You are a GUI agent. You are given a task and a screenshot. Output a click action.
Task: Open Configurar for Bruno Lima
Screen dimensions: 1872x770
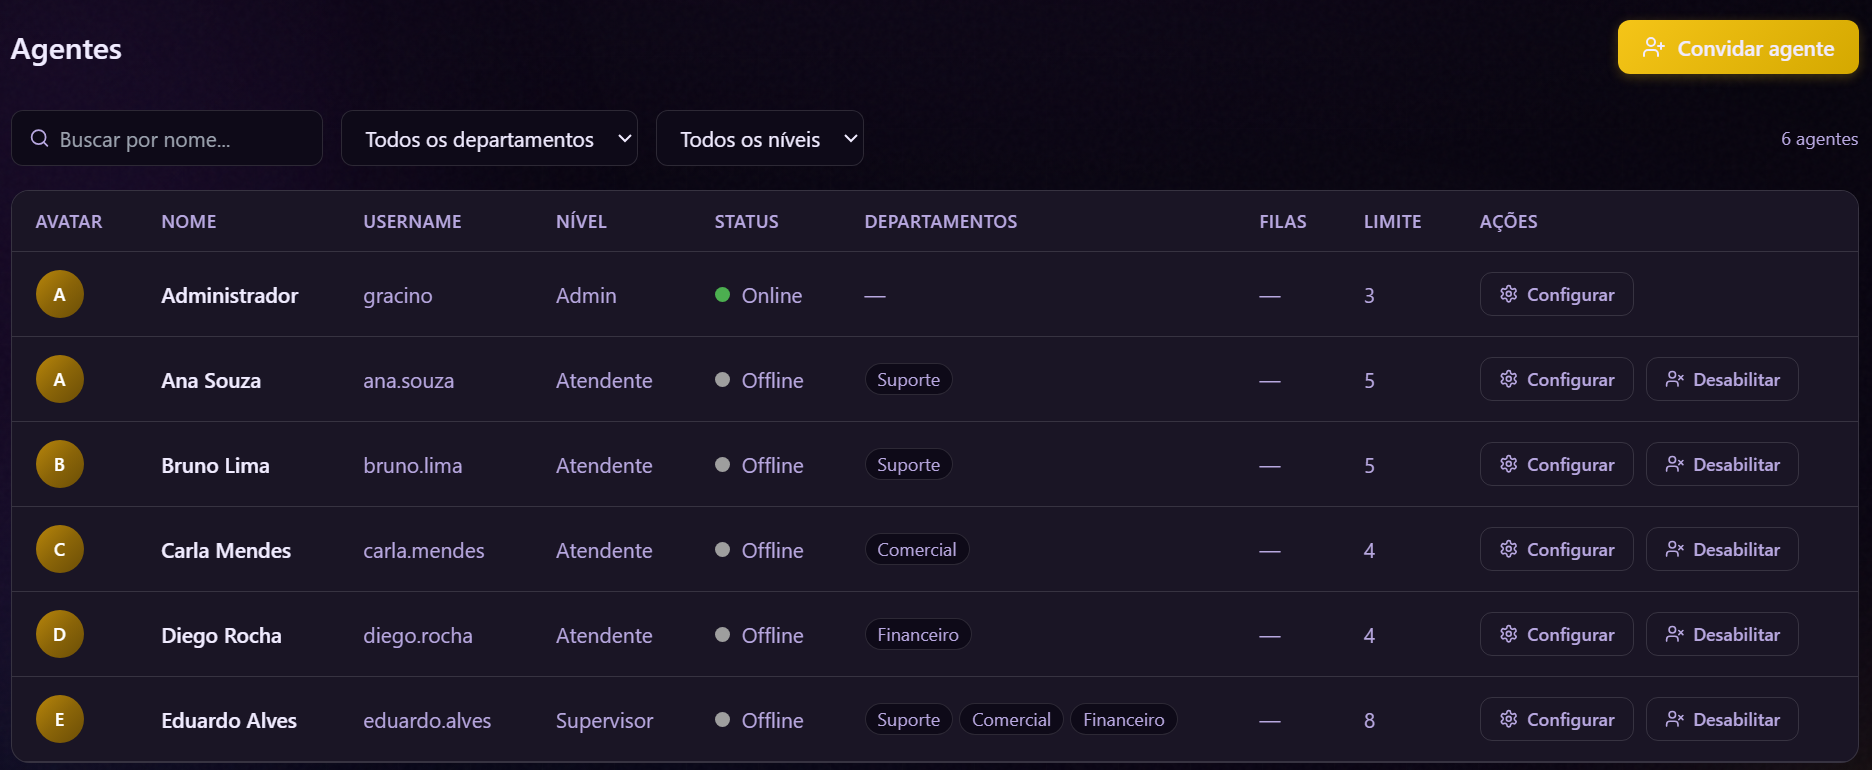(x=1556, y=465)
